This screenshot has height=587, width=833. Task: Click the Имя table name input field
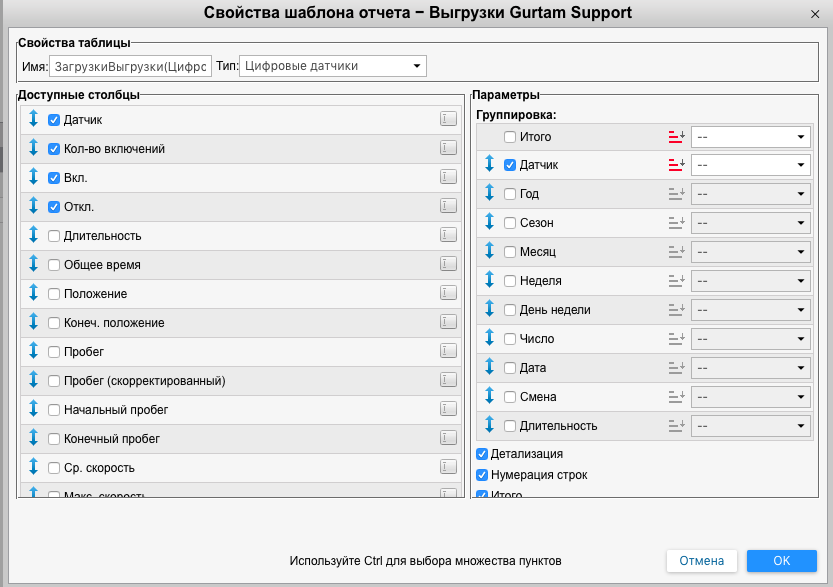point(130,67)
